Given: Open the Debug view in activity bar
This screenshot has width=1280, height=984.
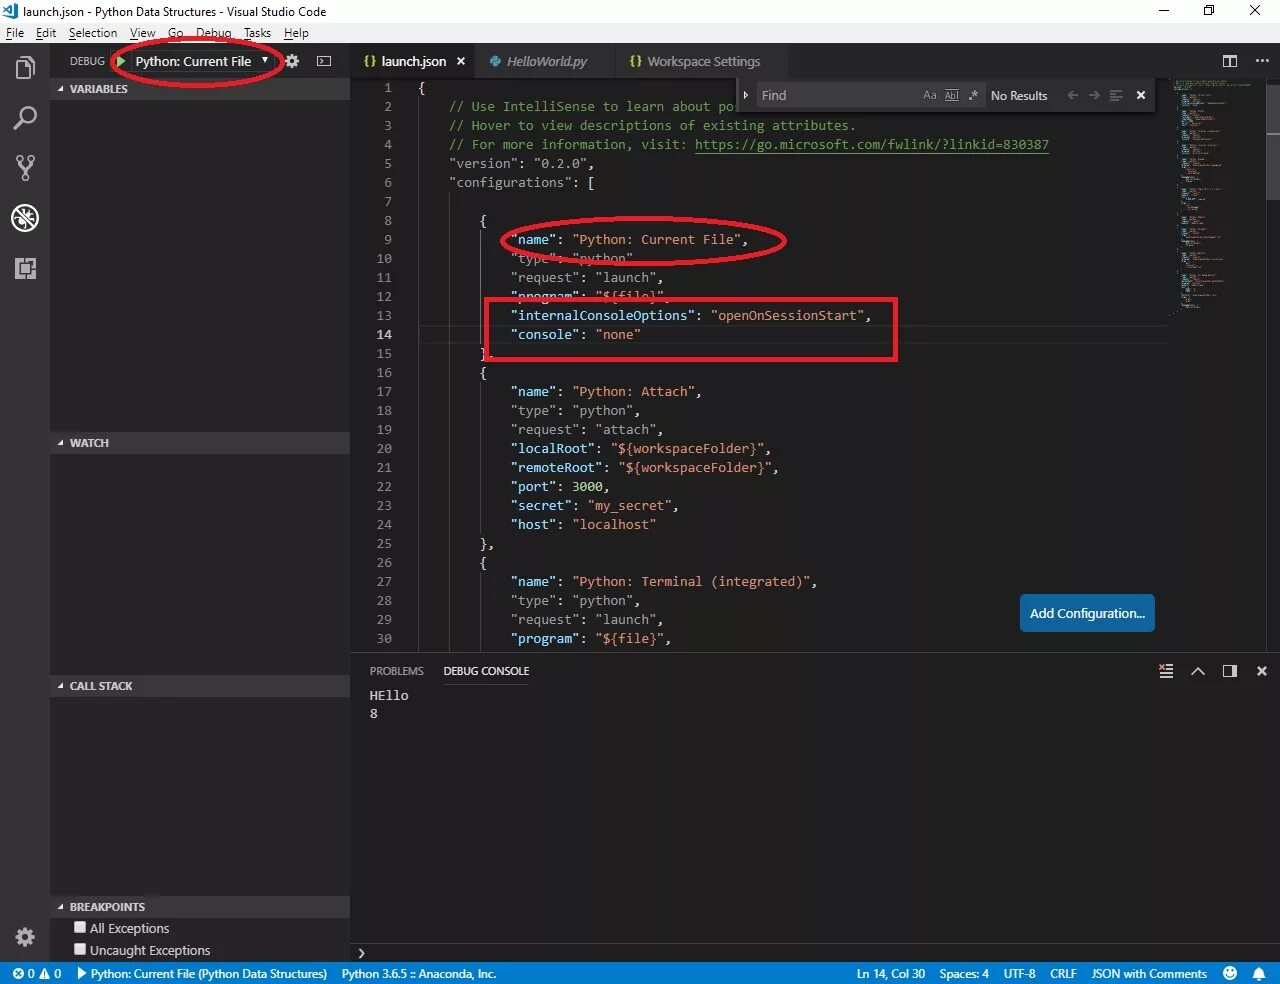Looking at the screenshot, I should [25, 218].
